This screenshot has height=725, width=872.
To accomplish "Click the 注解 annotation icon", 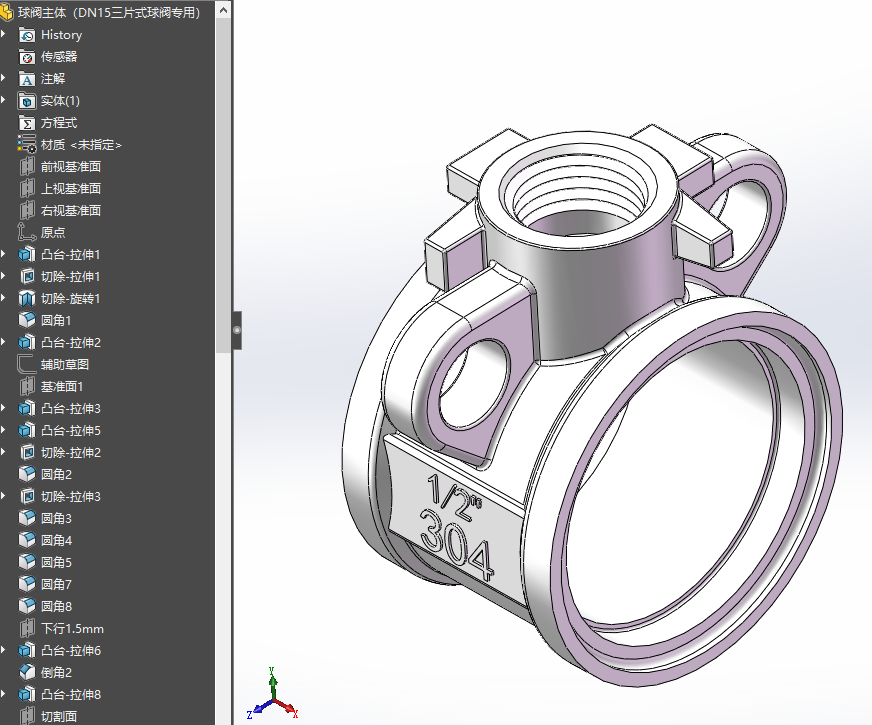I will (x=27, y=79).
